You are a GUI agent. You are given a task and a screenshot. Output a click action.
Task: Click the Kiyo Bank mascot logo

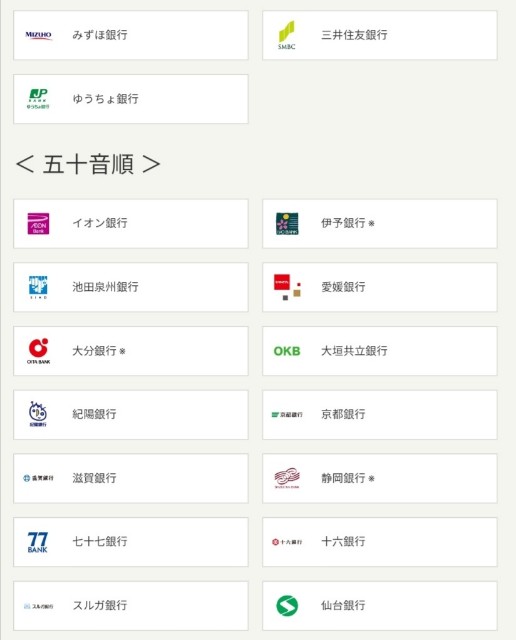(38, 415)
